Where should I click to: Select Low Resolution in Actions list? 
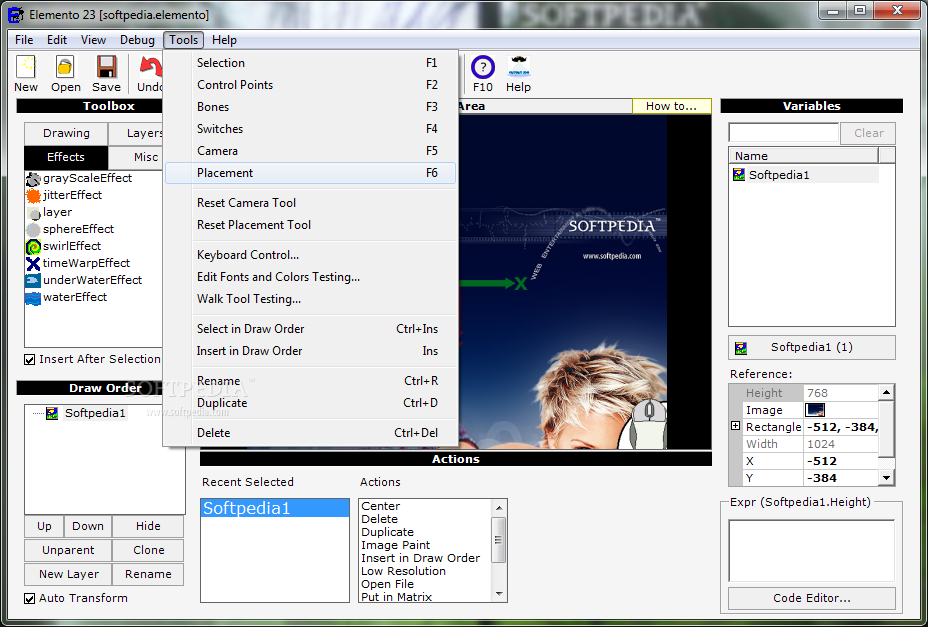pos(403,571)
